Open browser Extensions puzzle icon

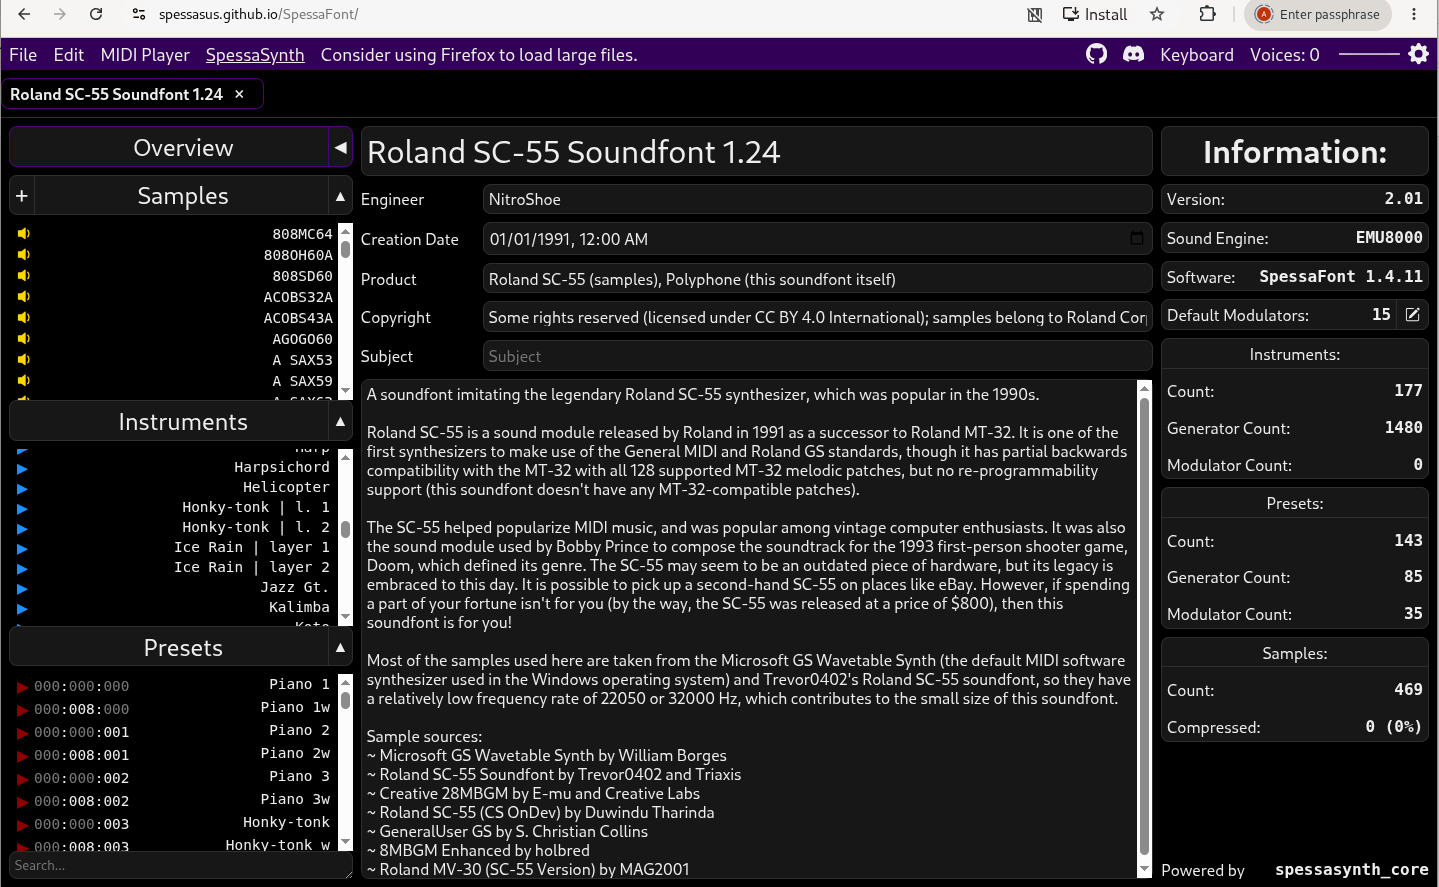click(1207, 14)
